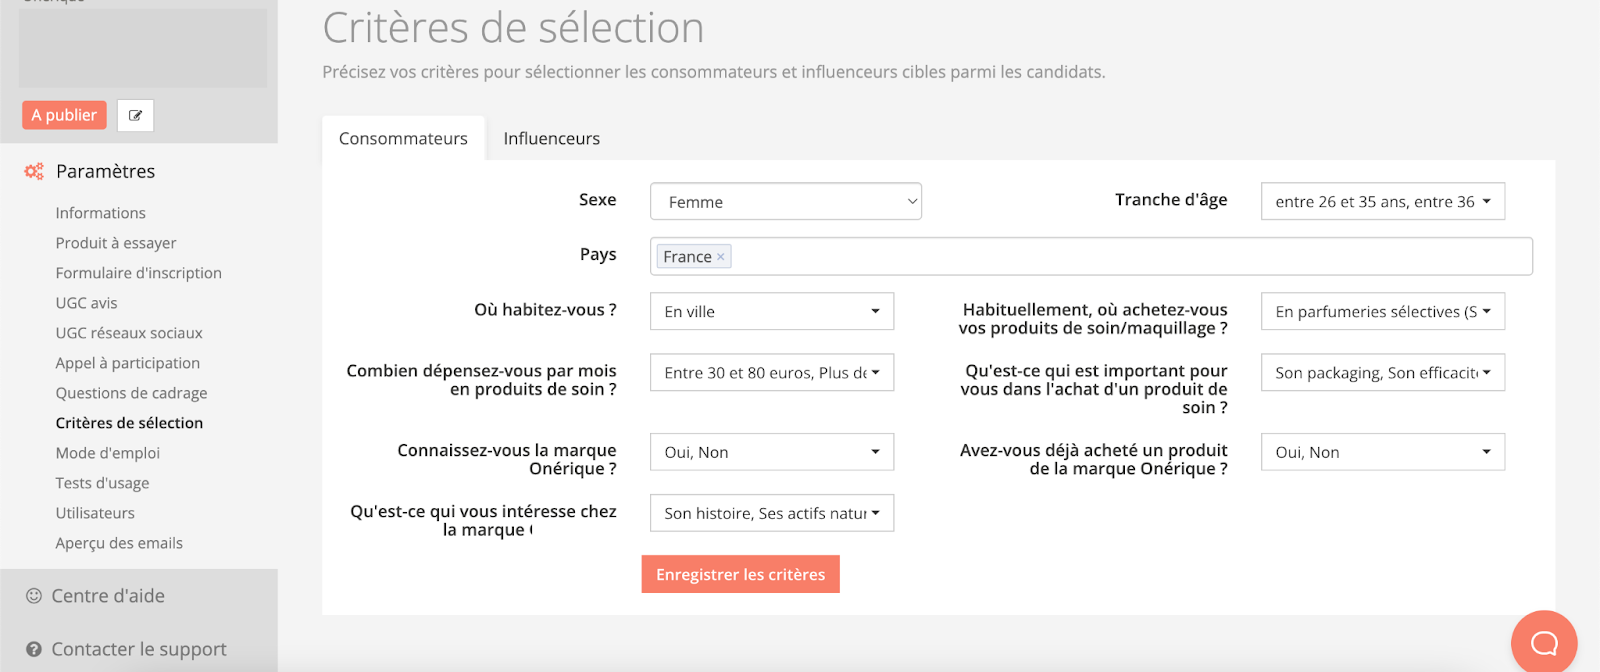Remove the France tag with its x icon

[721, 257]
